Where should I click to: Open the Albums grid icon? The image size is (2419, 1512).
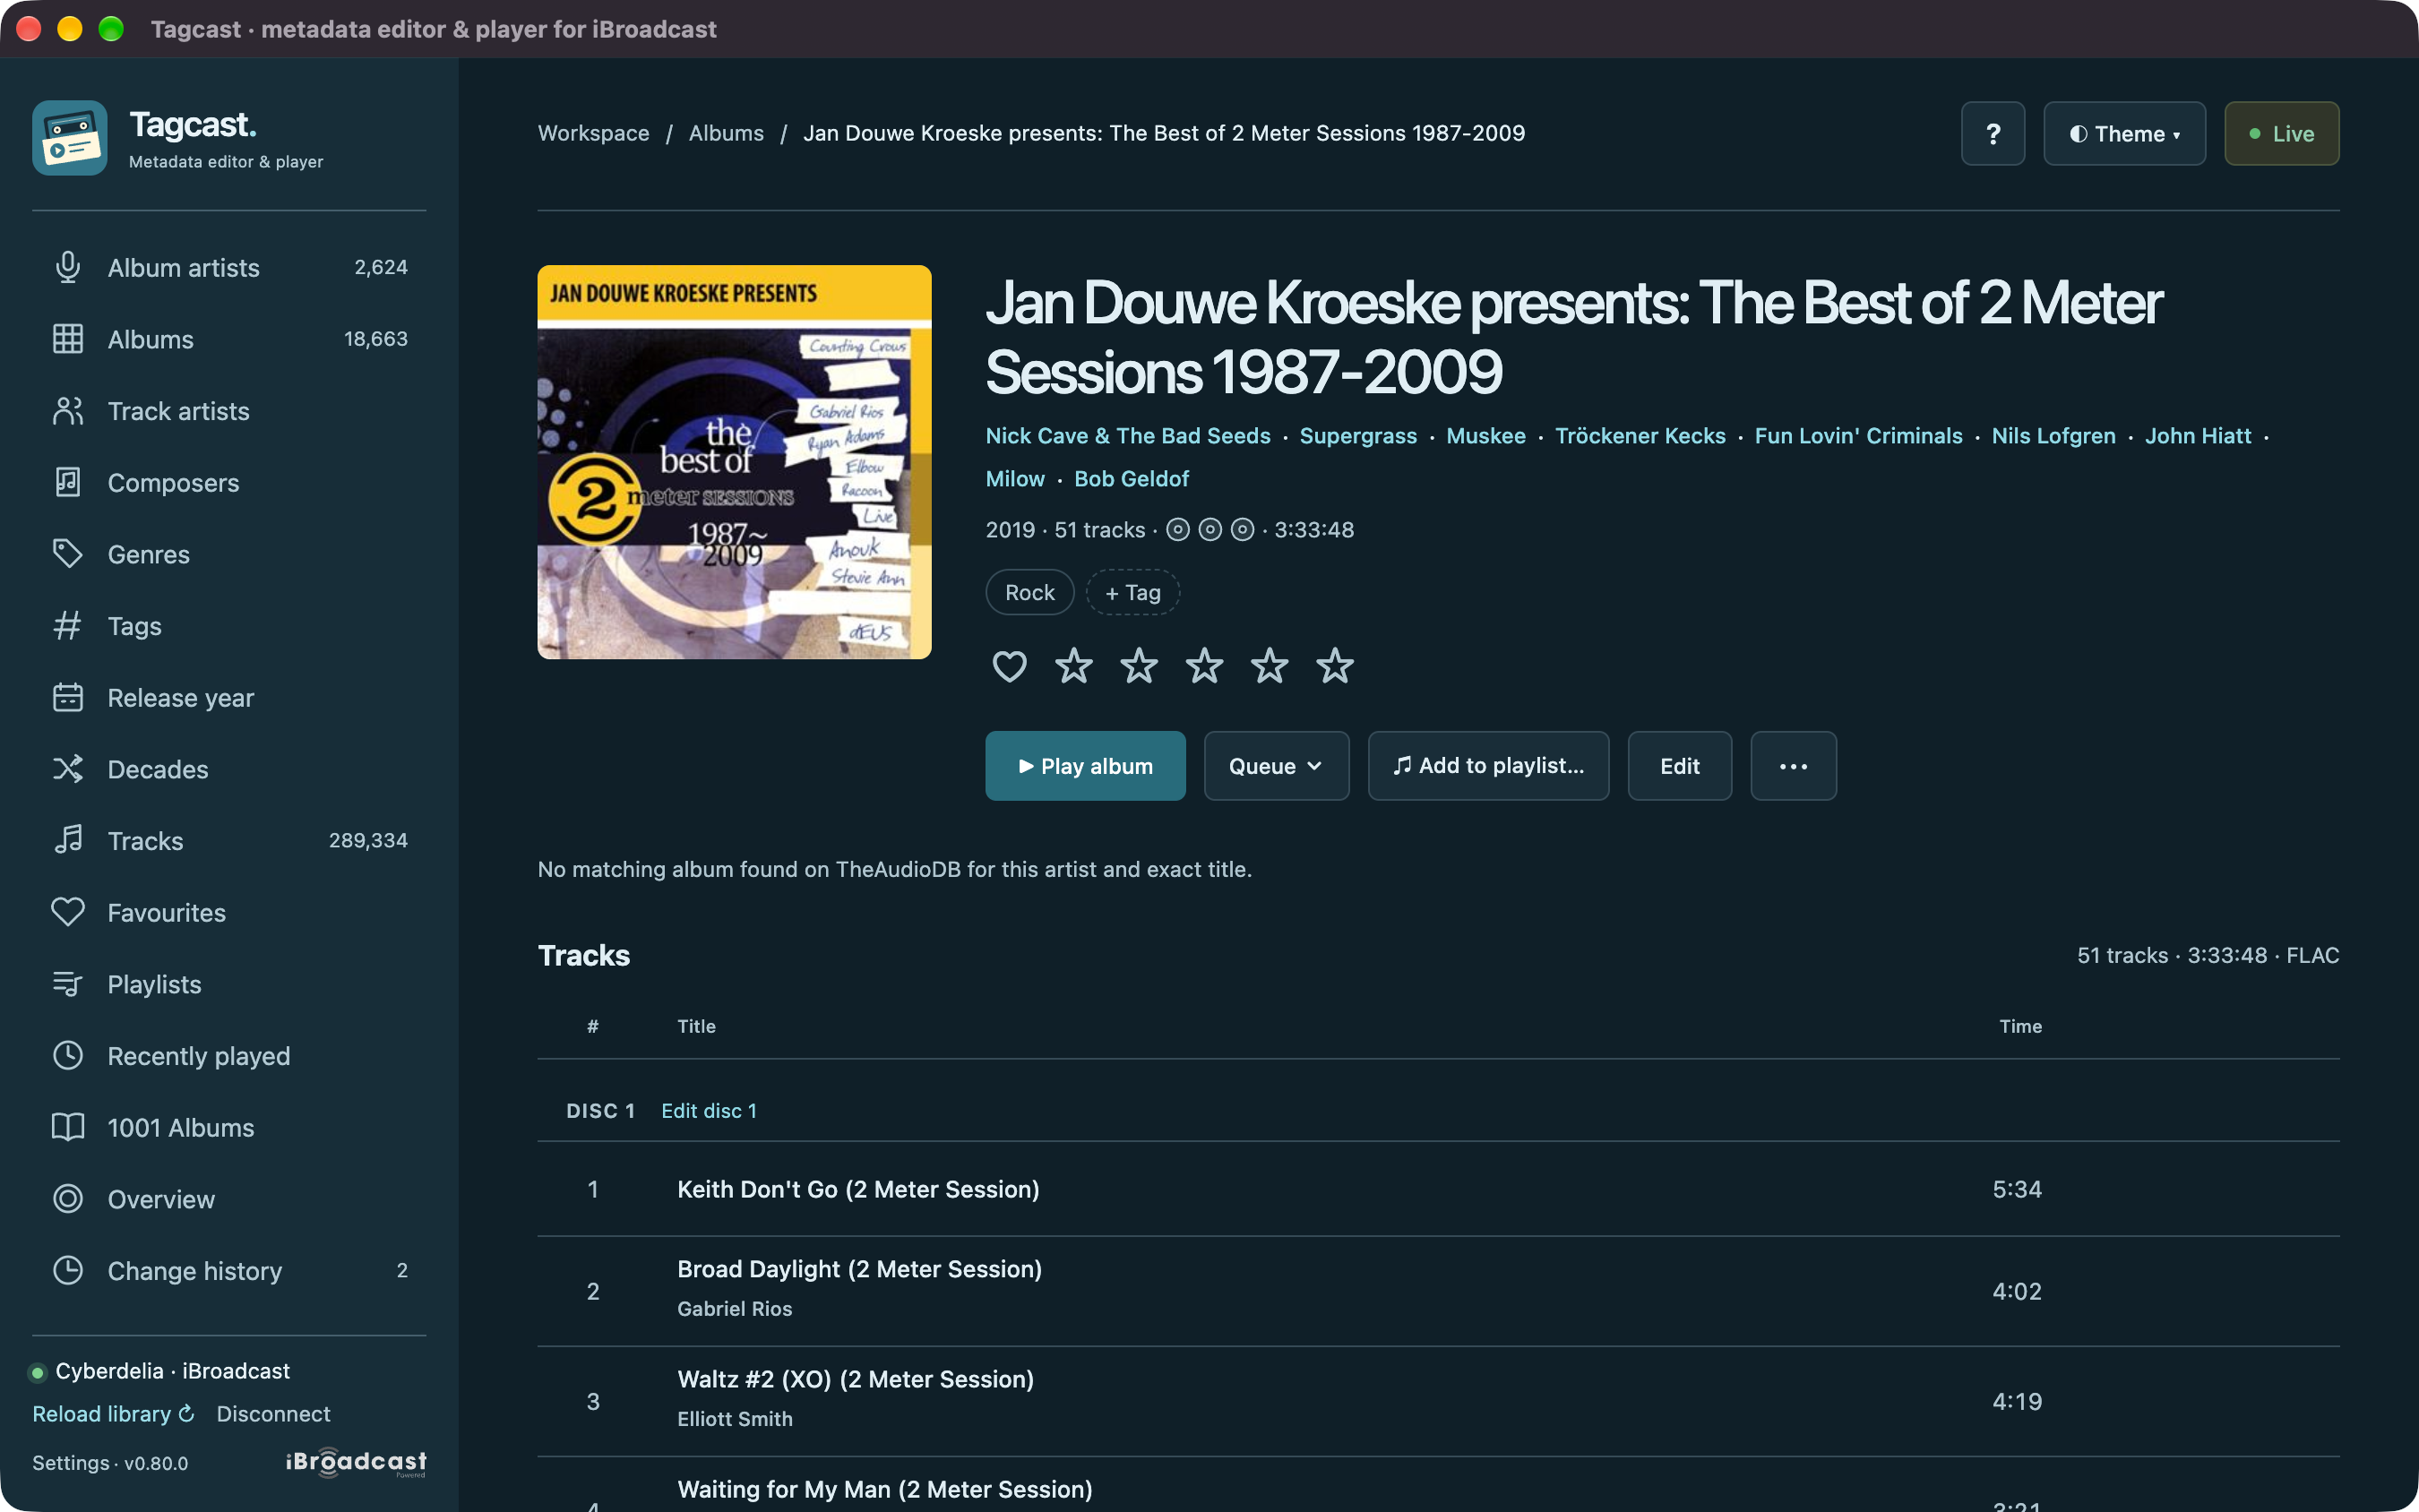click(68, 339)
